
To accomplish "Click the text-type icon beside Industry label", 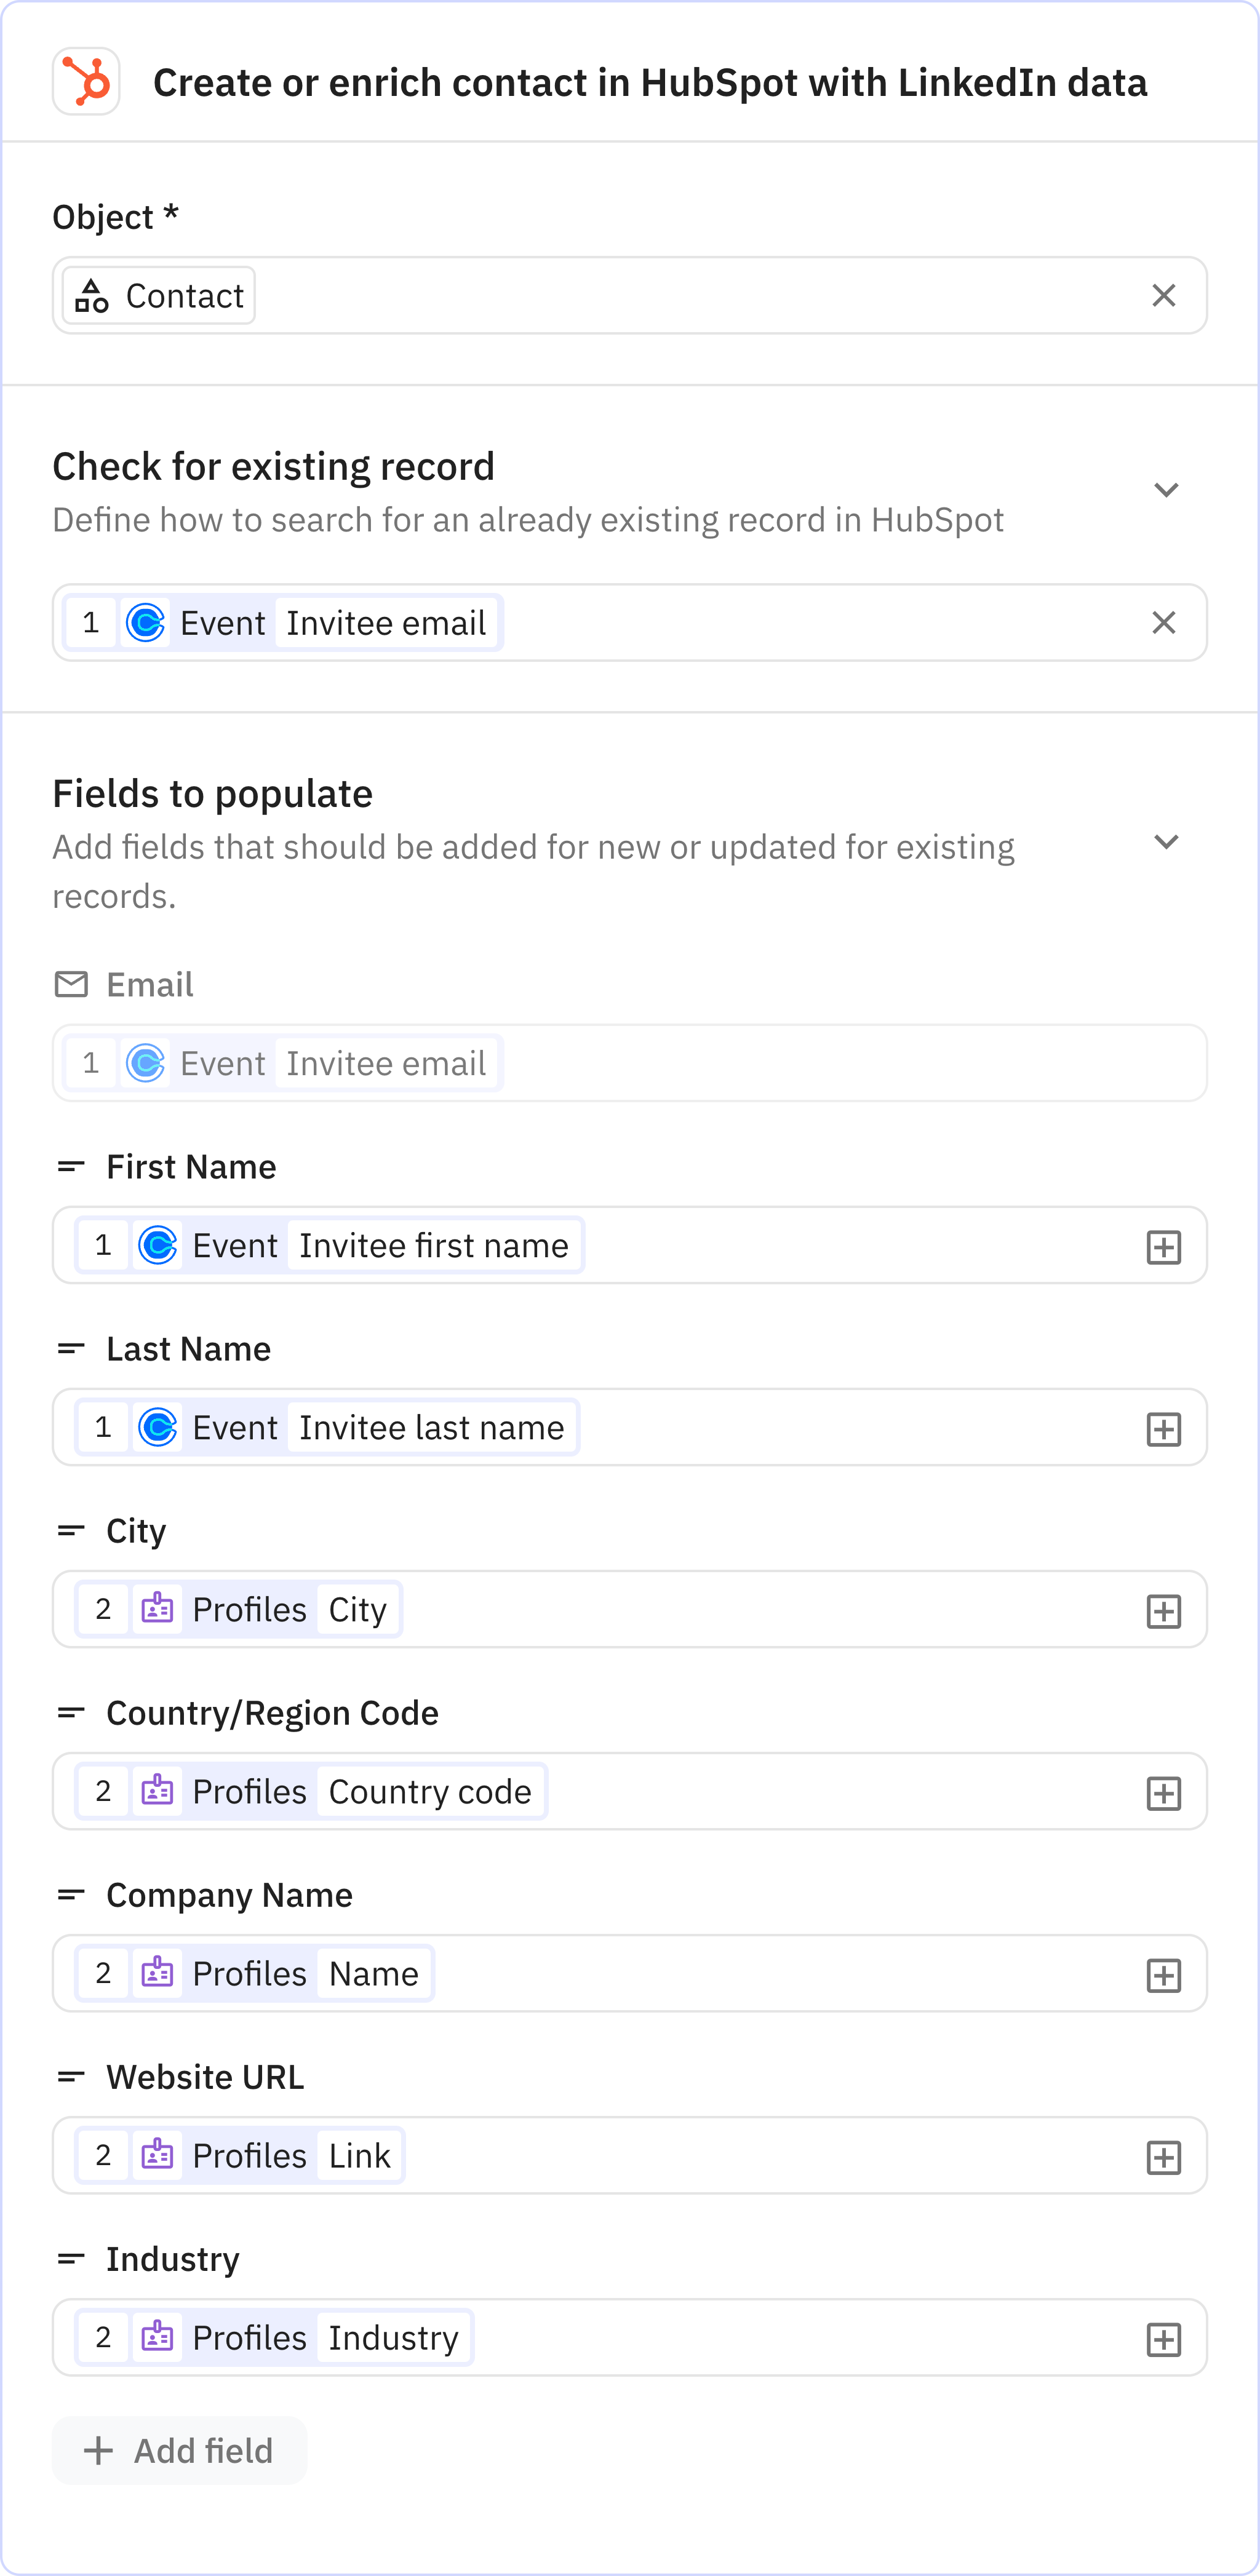I will click(x=71, y=2259).
